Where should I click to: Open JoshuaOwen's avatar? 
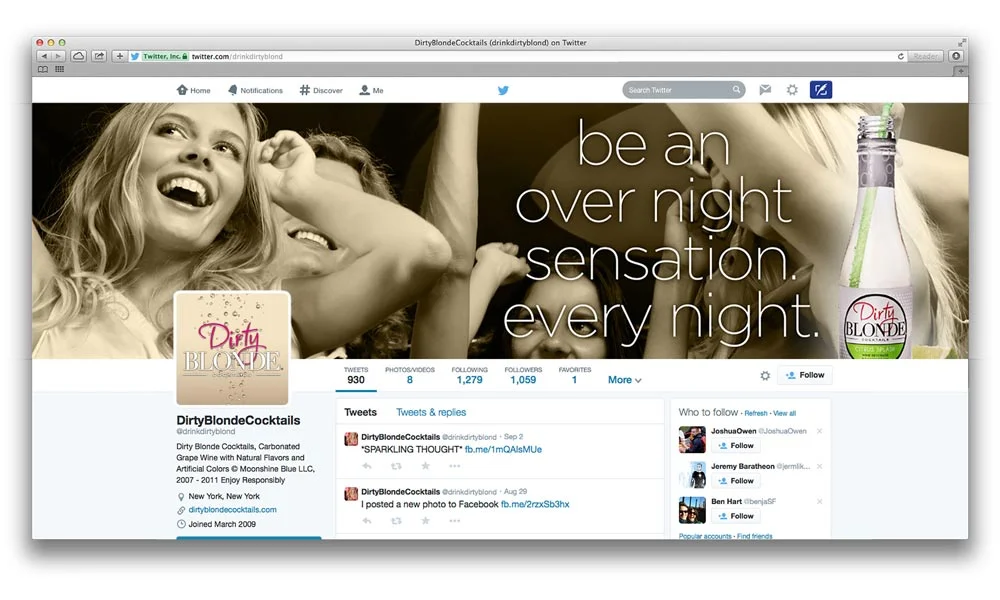coord(692,439)
